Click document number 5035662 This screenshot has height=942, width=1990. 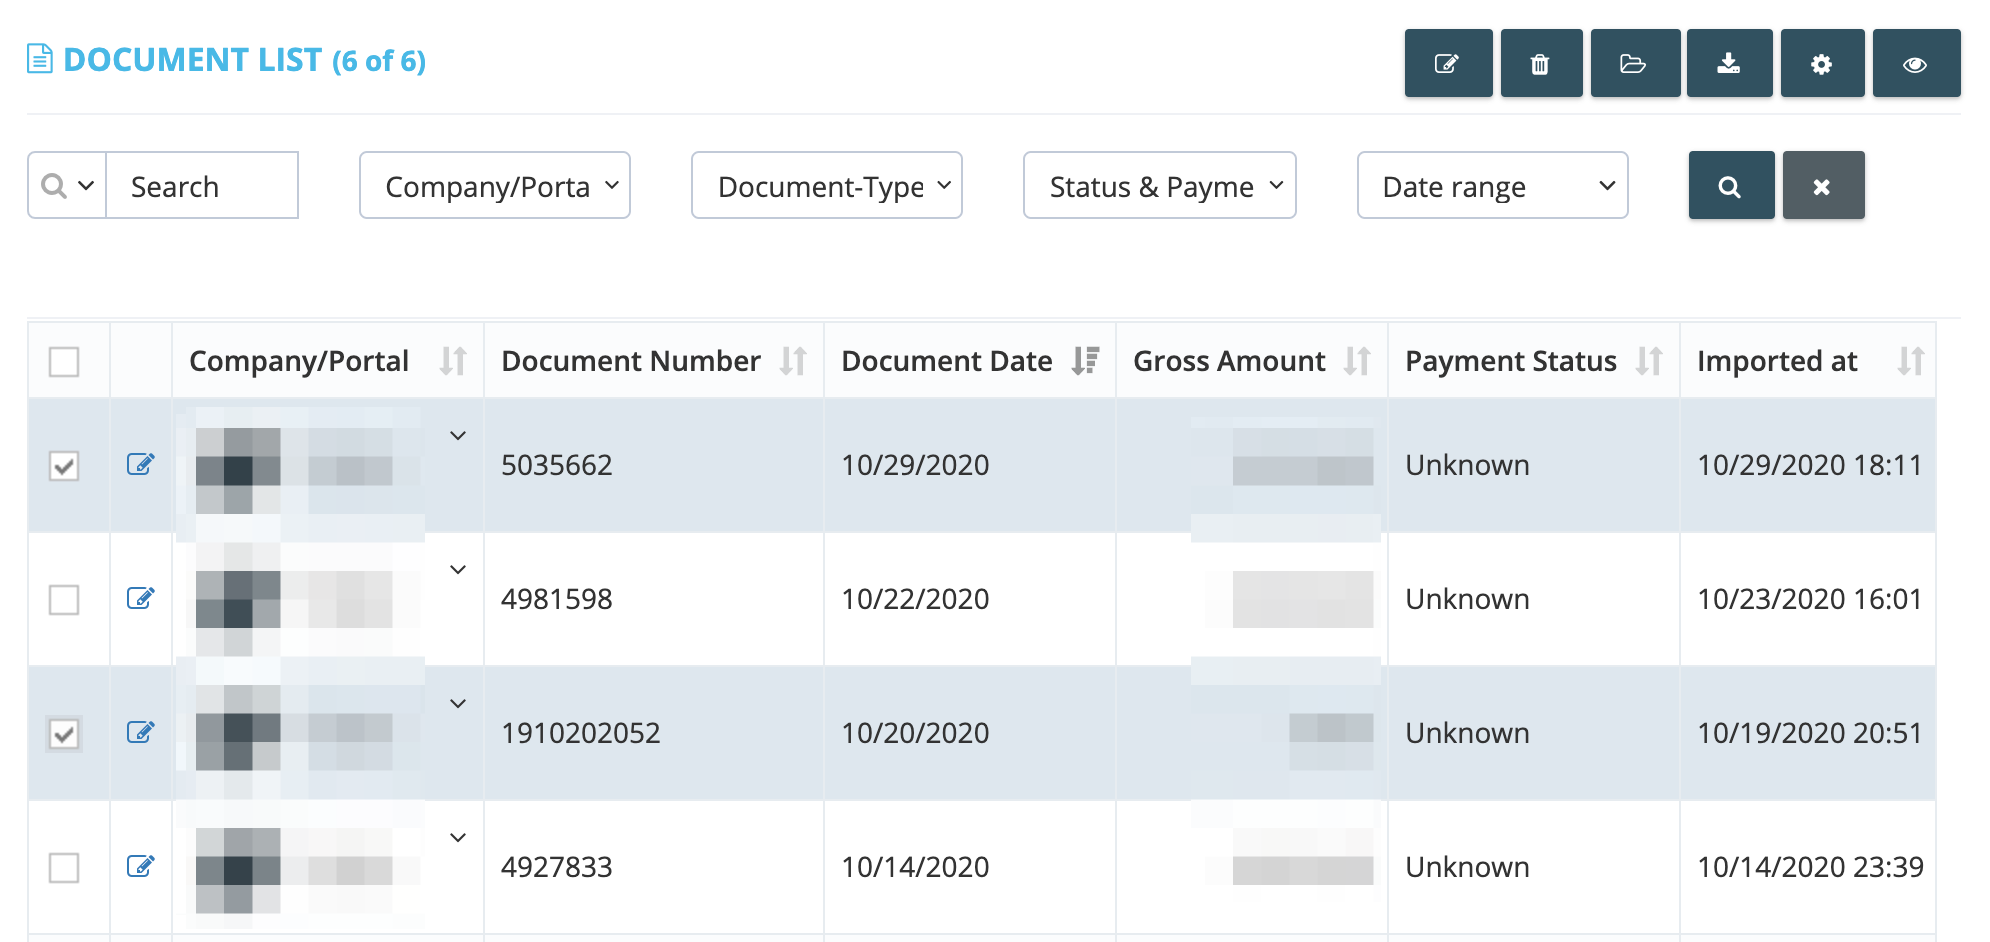tap(557, 465)
